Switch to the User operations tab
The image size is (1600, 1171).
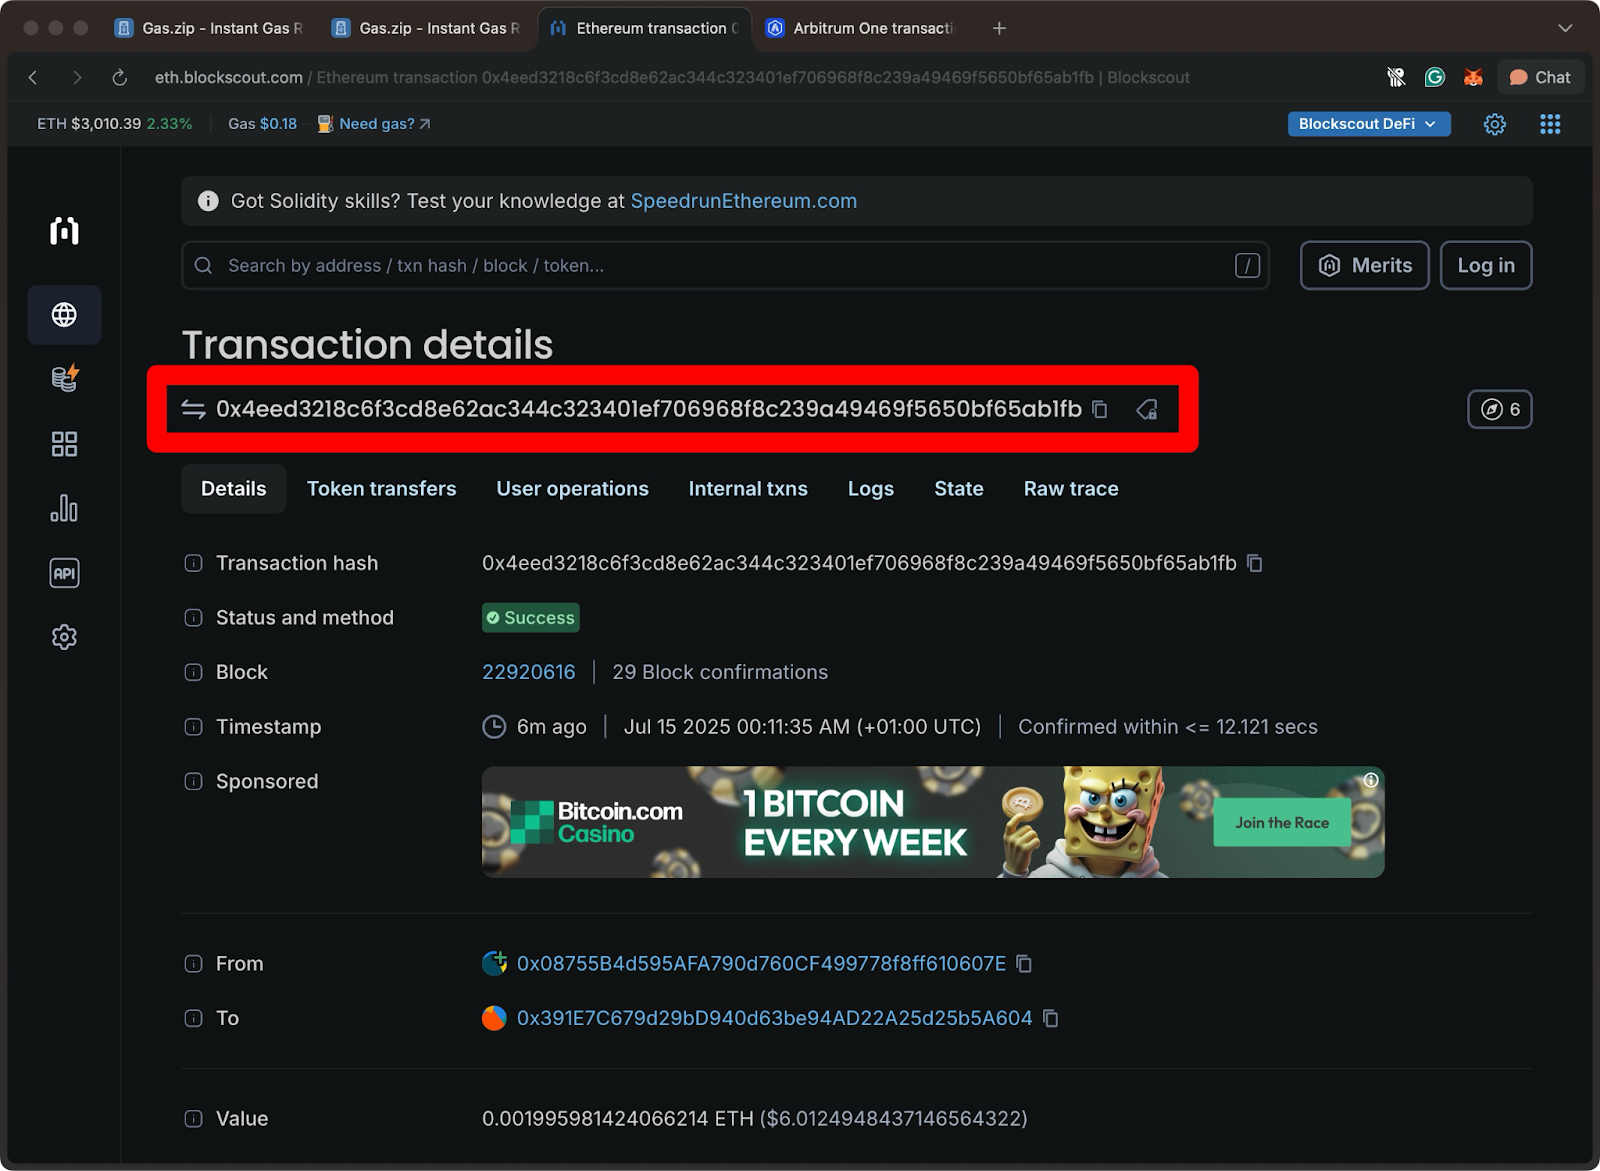pyautogui.click(x=573, y=489)
